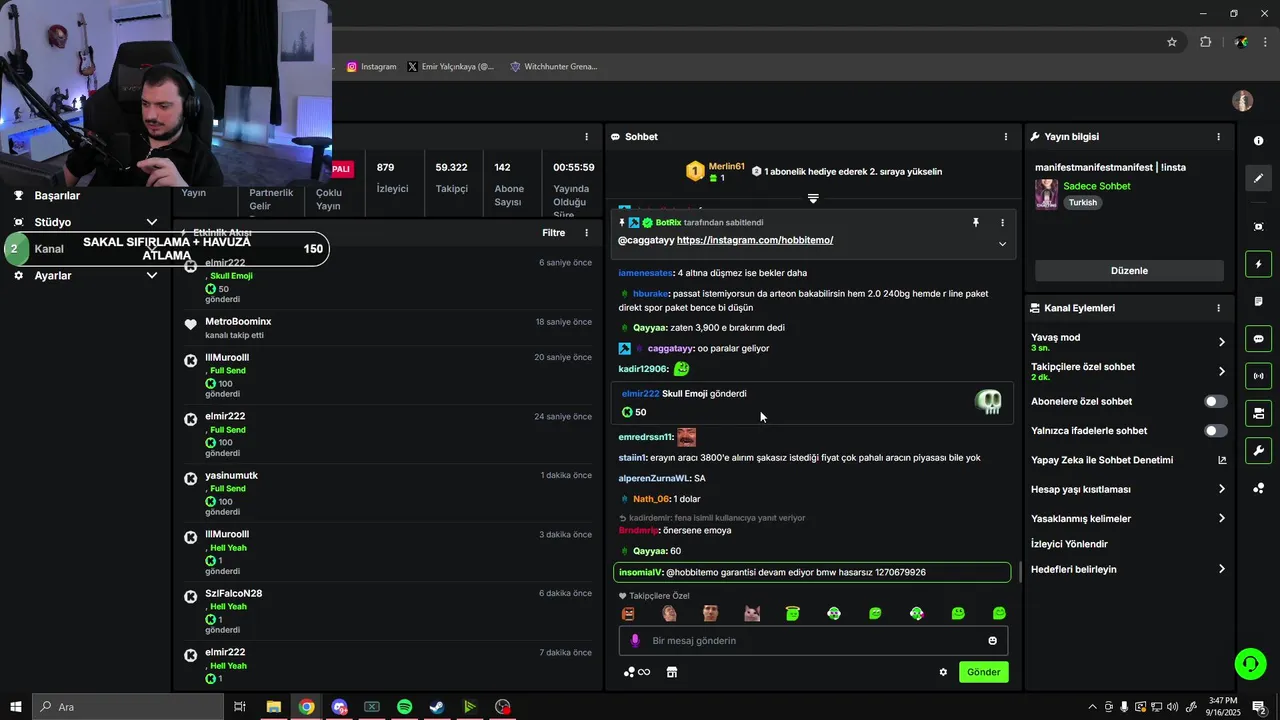Screen dimensions: 1280x720
Task: Click the pencil edit icon in right sidebar
Action: pos(1258,178)
